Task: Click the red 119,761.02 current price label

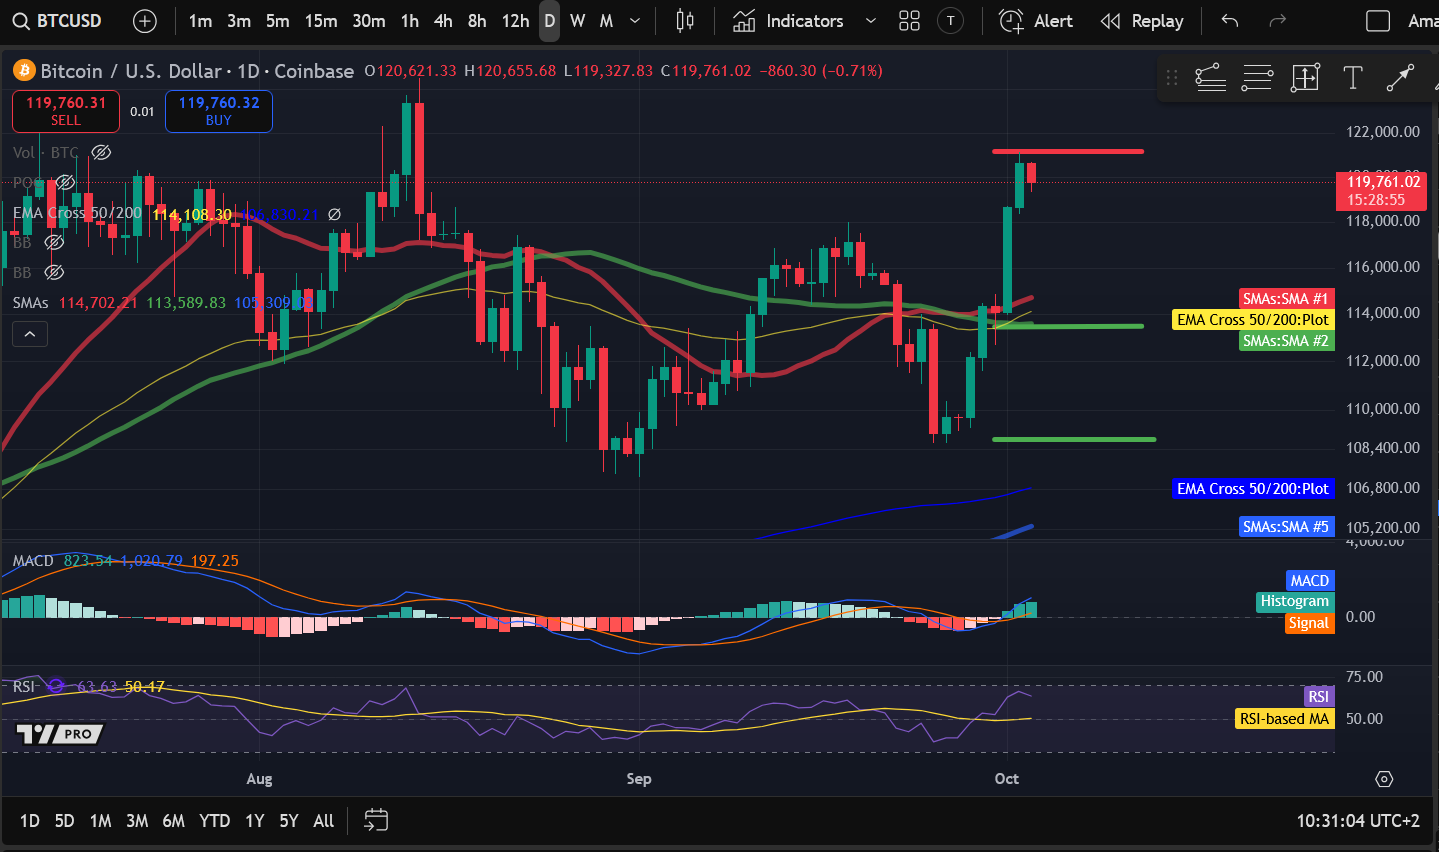Action: [x=1381, y=190]
